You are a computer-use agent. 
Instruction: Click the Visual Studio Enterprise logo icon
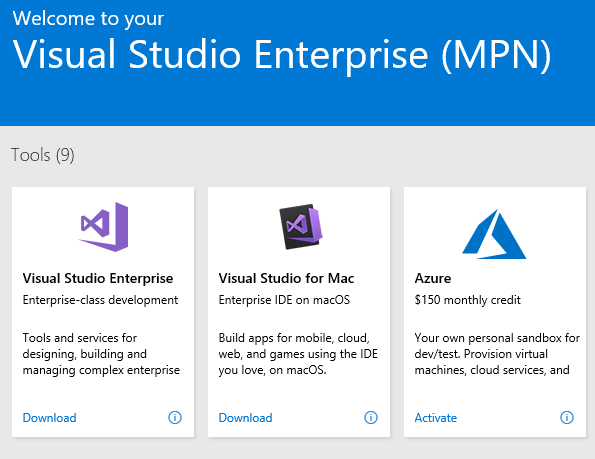coord(104,227)
